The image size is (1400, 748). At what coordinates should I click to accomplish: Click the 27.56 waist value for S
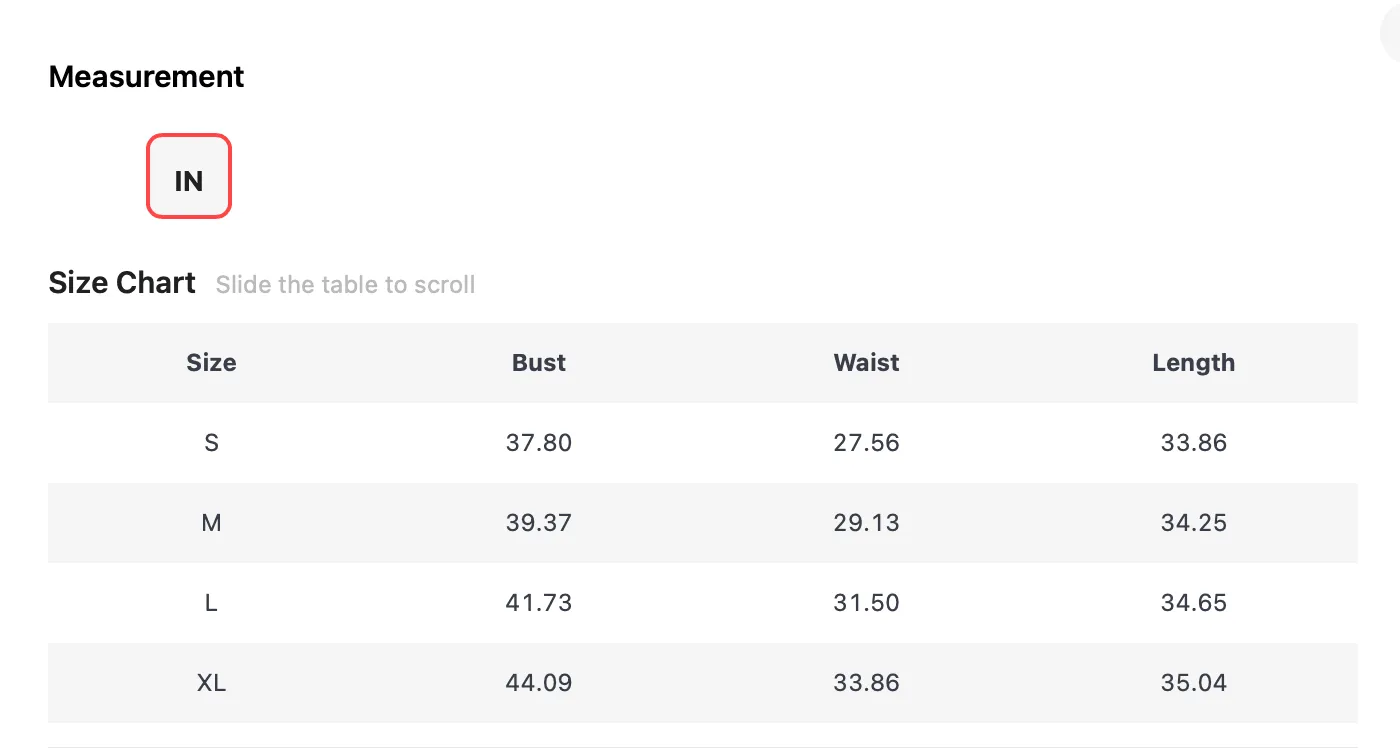tap(867, 442)
